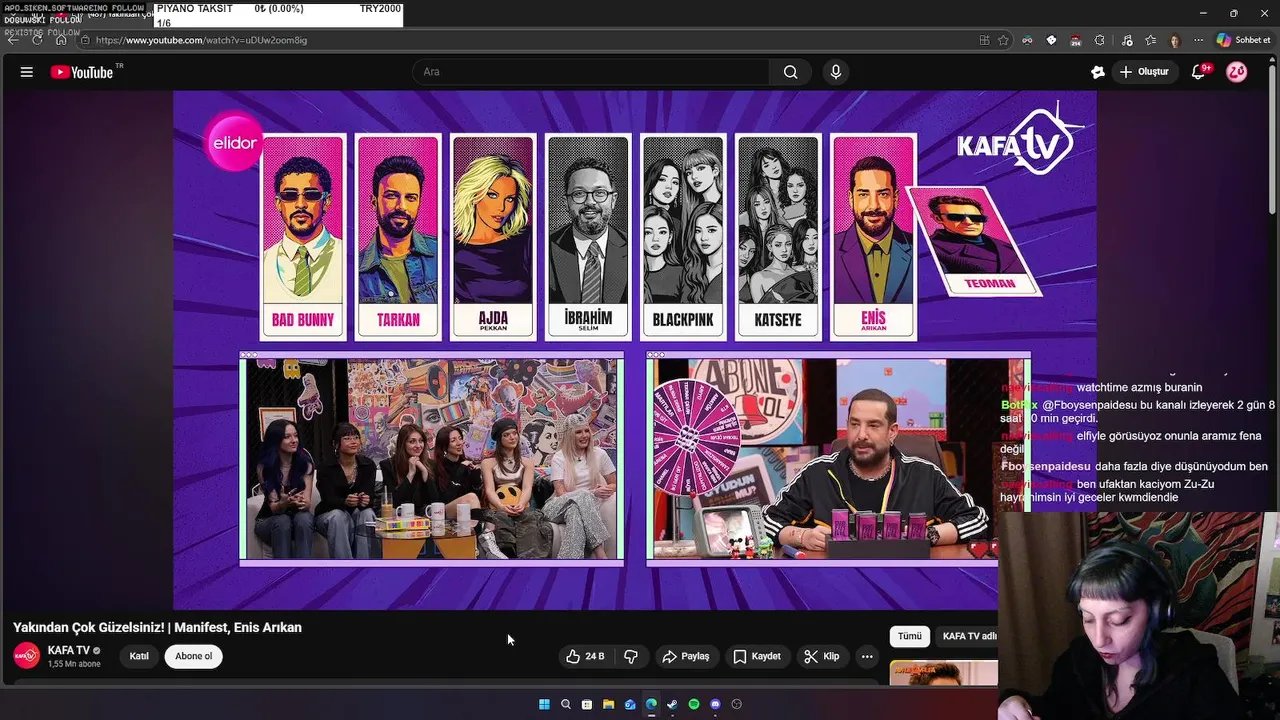Viewport: 1280px width, 720px height.
Task: Click the extension icon with 25K badge
Action: point(1076,40)
